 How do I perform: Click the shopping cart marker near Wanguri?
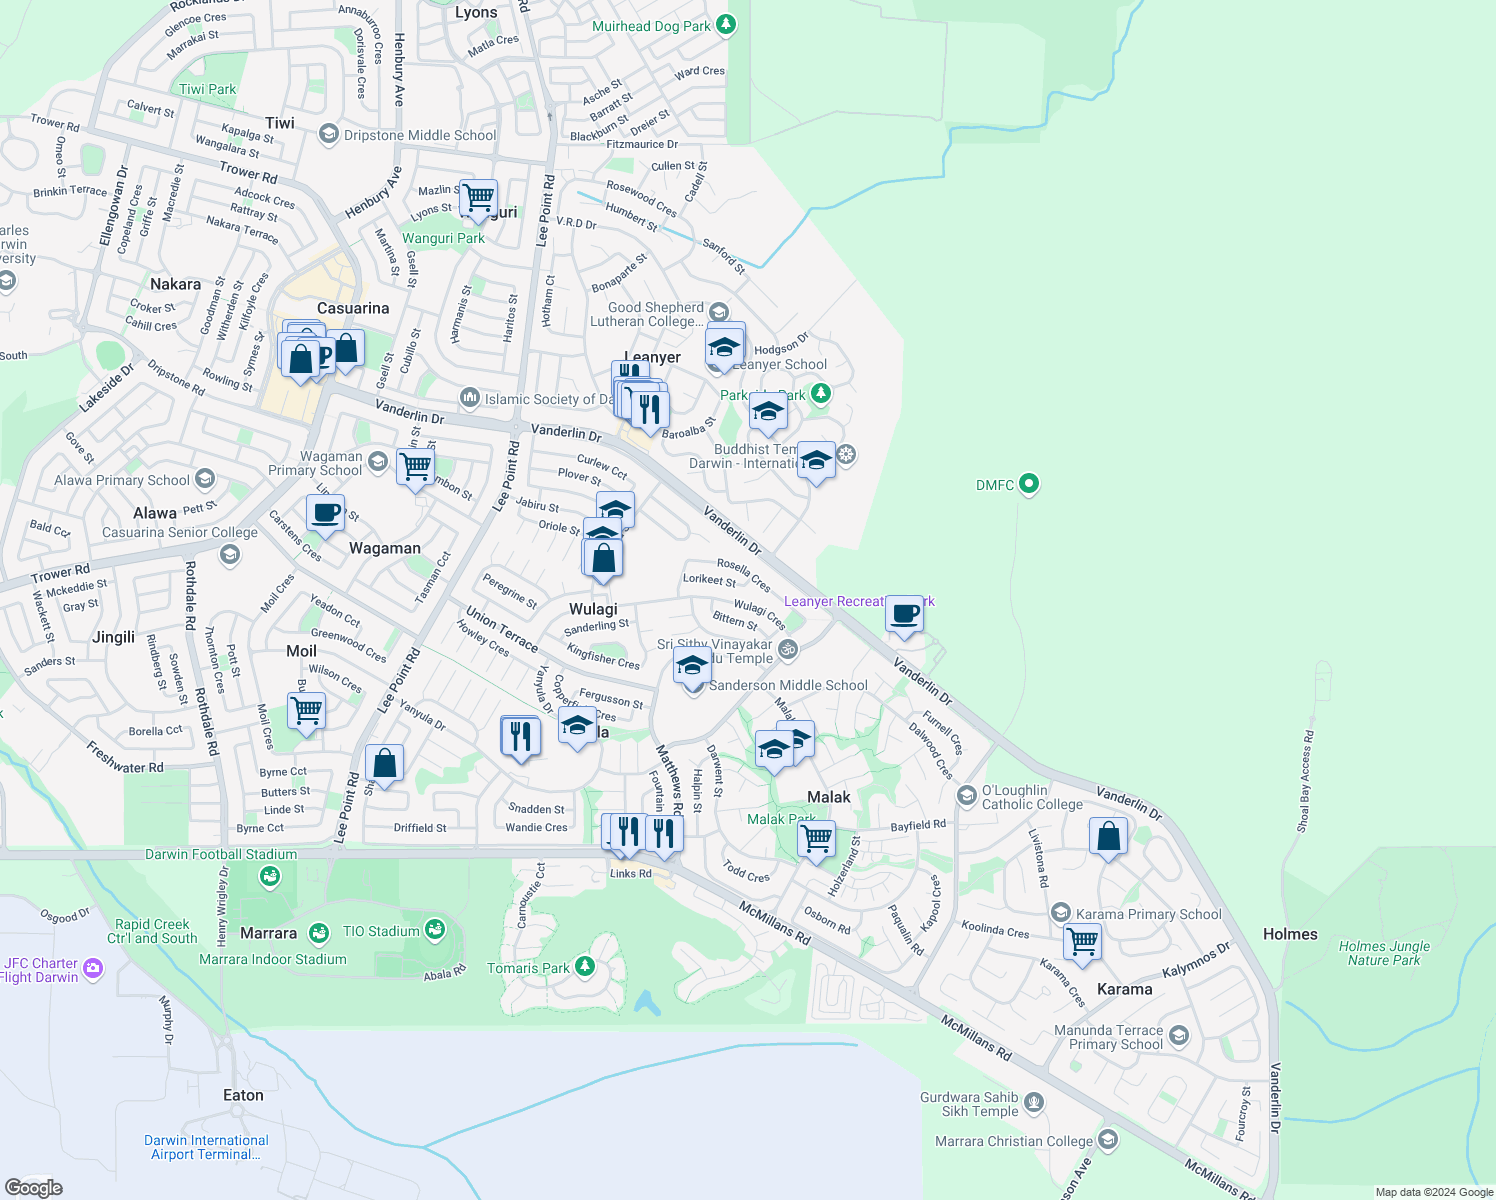click(x=479, y=198)
